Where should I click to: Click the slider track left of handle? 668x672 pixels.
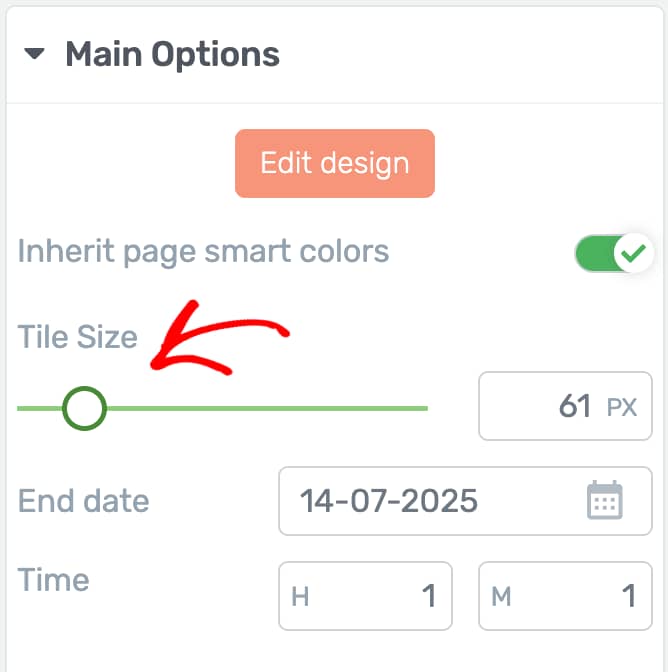(x=39, y=408)
